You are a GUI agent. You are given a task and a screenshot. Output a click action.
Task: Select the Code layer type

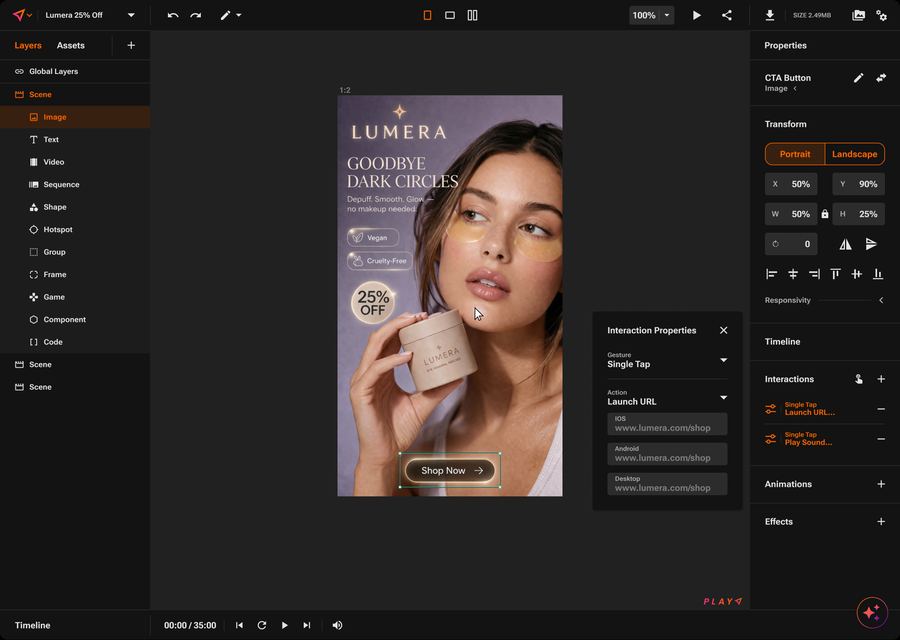click(x=75, y=342)
